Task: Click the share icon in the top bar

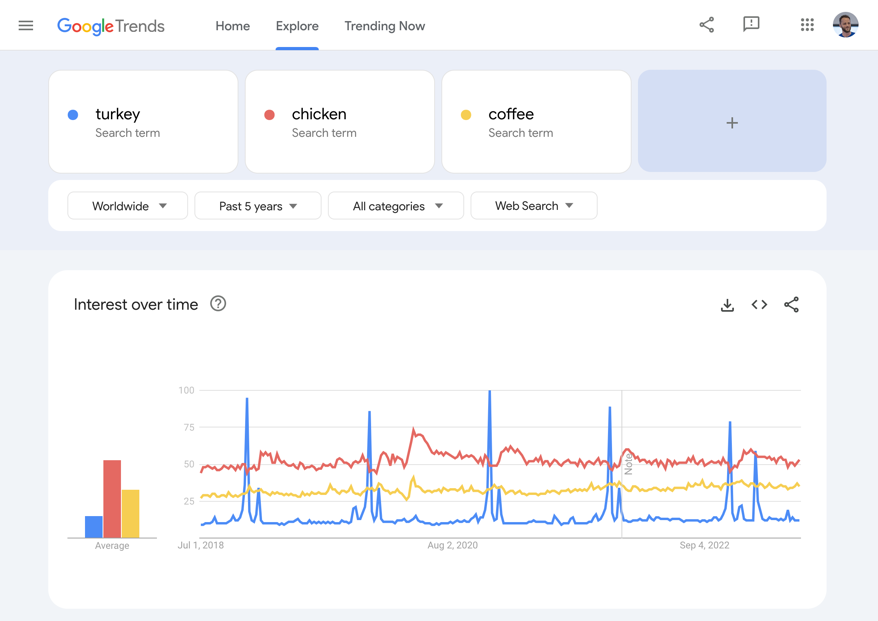Action: point(707,25)
